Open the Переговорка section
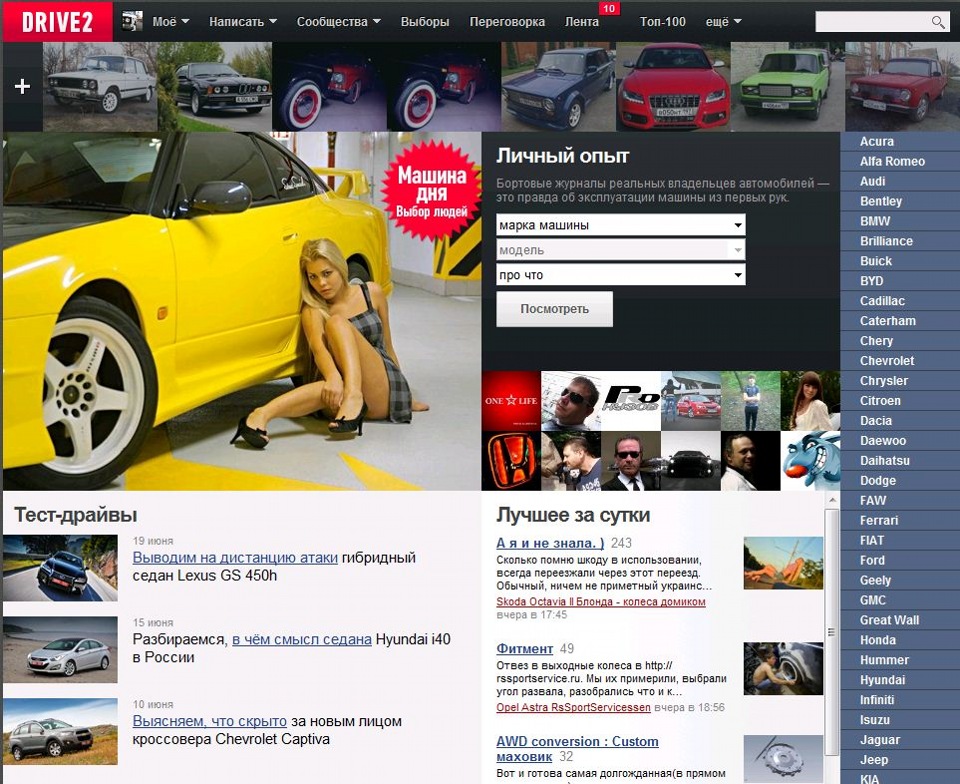This screenshot has width=960, height=784. [x=507, y=21]
